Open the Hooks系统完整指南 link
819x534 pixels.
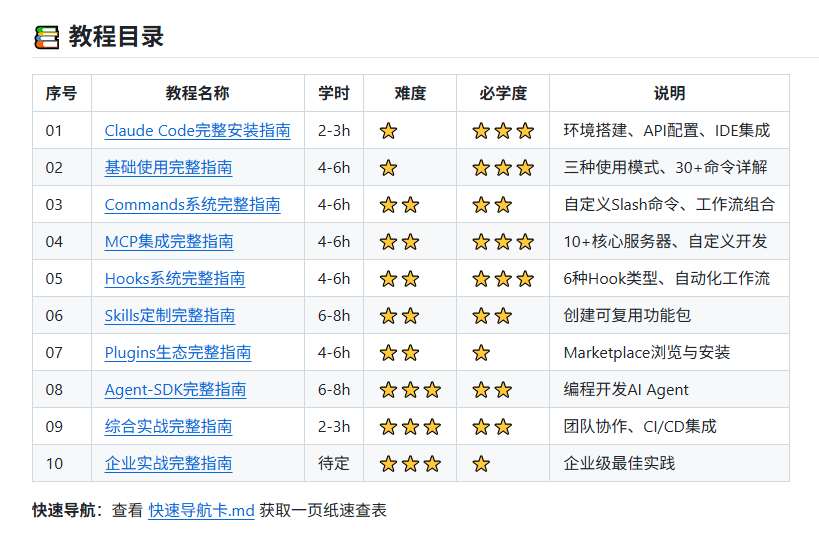click(x=174, y=279)
